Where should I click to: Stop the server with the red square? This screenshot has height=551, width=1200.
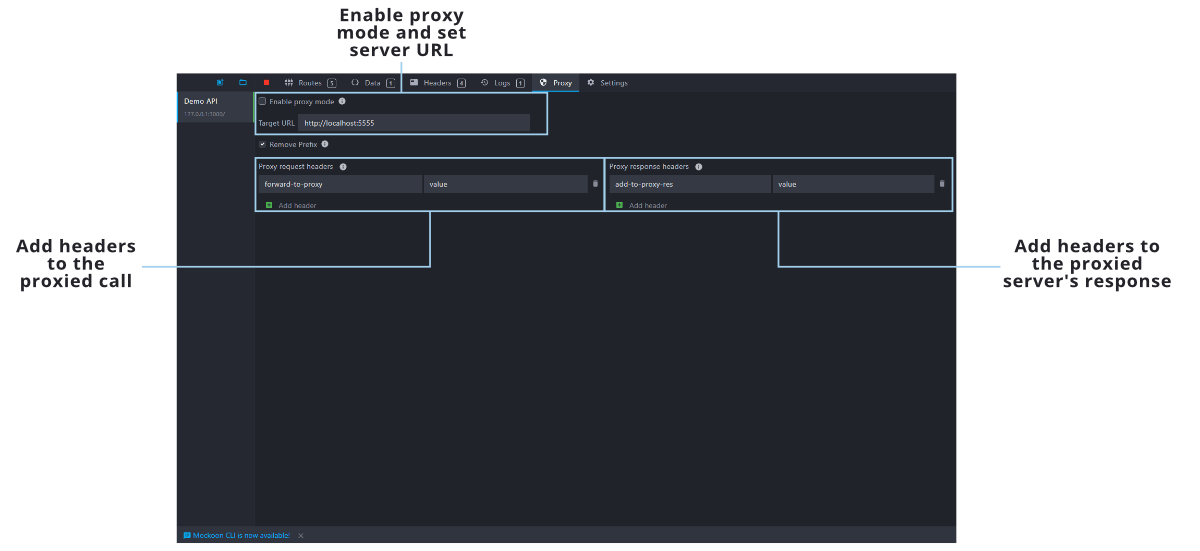click(x=266, y=83)
